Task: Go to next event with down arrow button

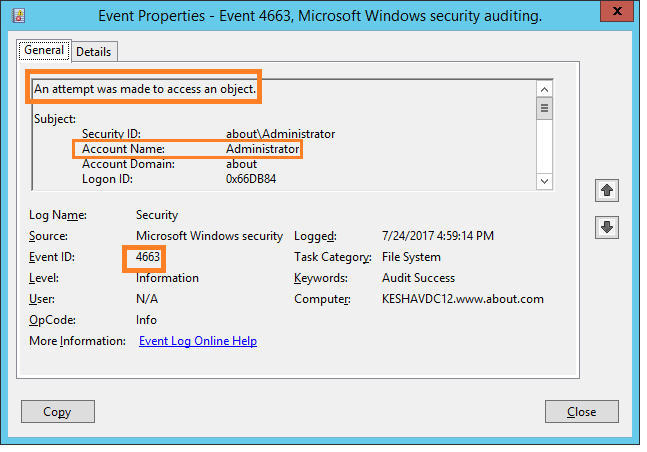Action: coord(605,227)
